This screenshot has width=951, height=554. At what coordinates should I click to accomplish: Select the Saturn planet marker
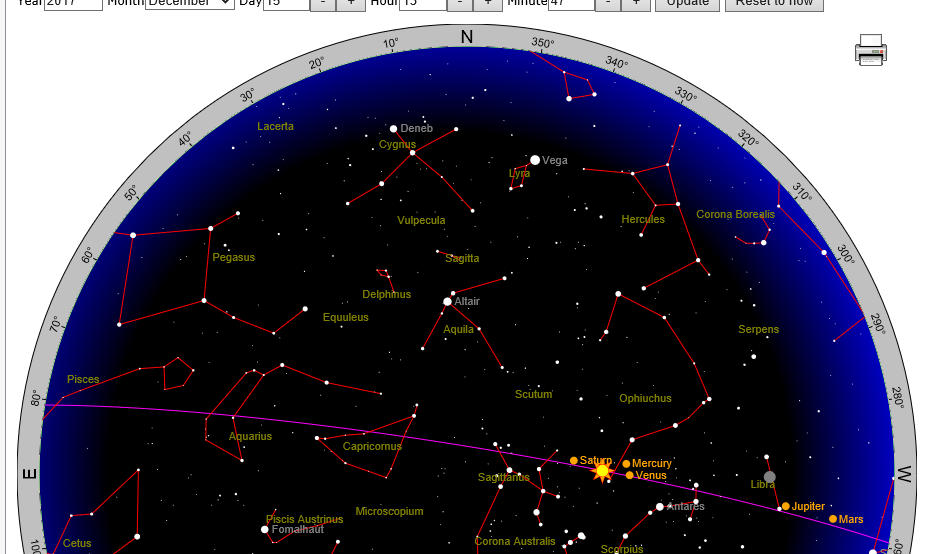[574, 460]
